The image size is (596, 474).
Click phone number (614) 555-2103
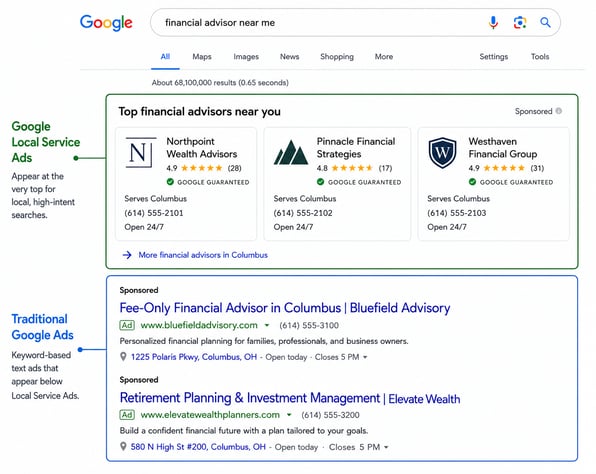click(x=457, y=213)
